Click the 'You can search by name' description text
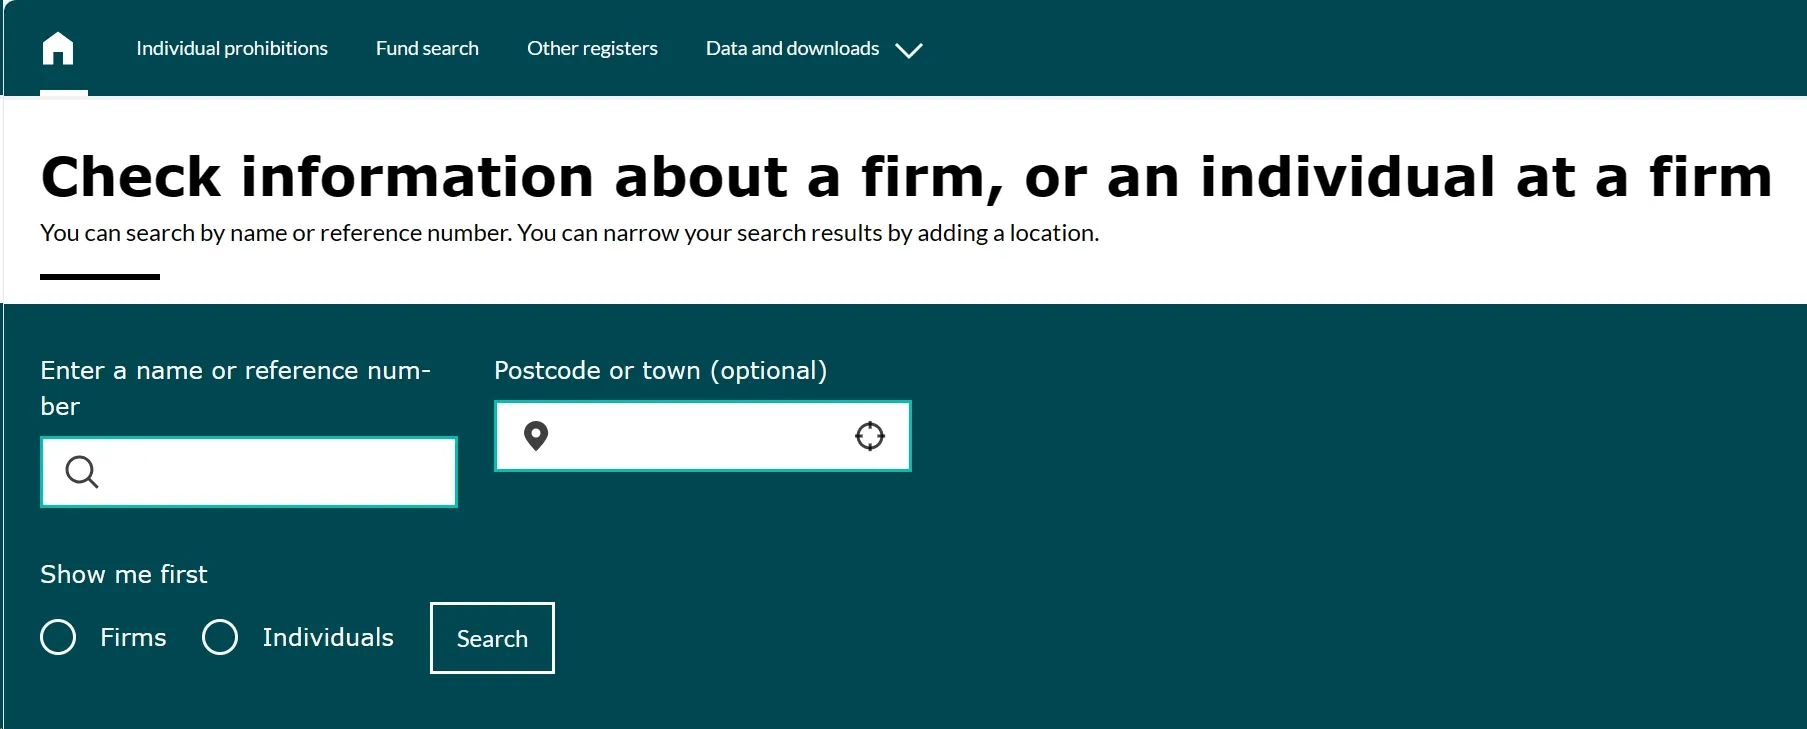Screen dimensions: 1807x729 [570, 233]
